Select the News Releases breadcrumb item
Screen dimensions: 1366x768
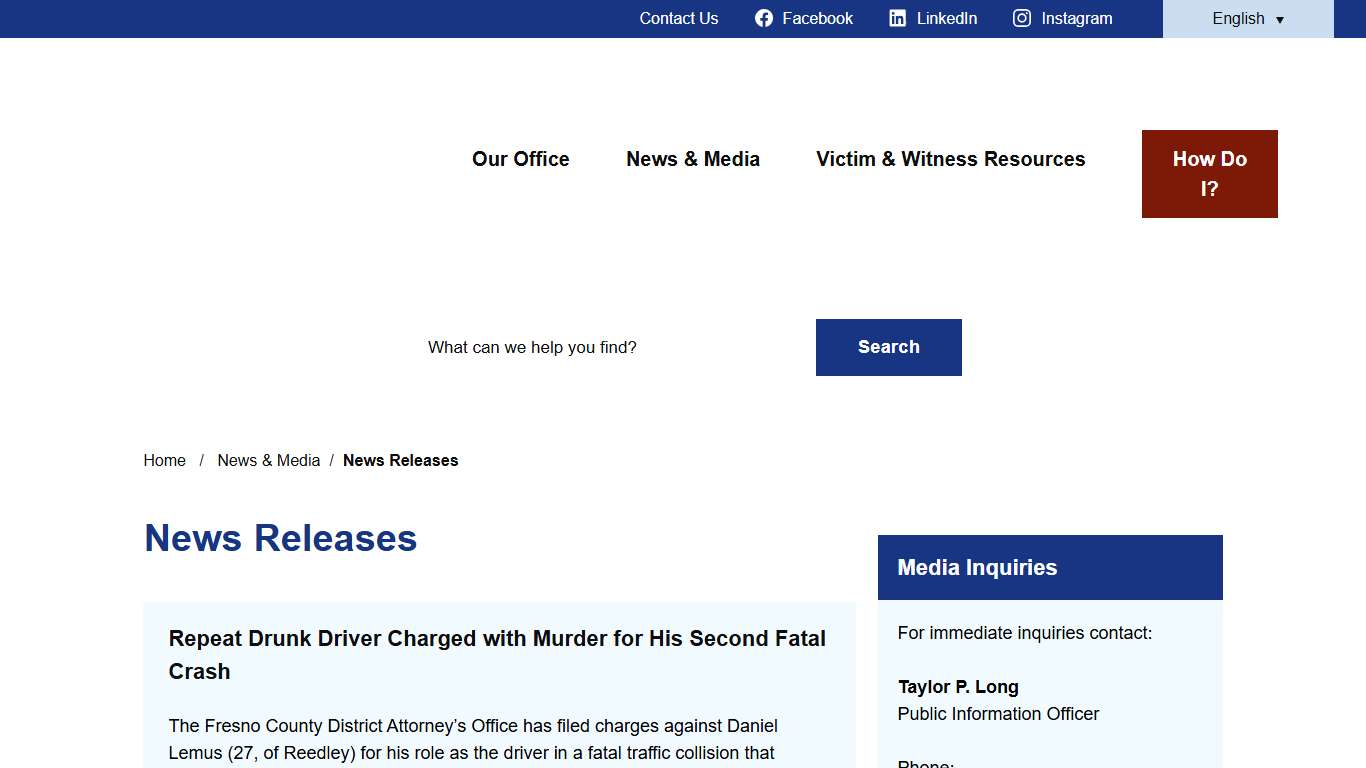point(400,460)
